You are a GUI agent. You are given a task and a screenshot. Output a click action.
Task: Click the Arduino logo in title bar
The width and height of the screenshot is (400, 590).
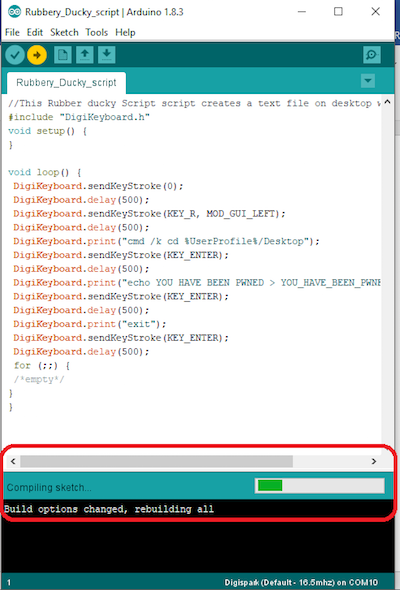[x=14, y=12]
